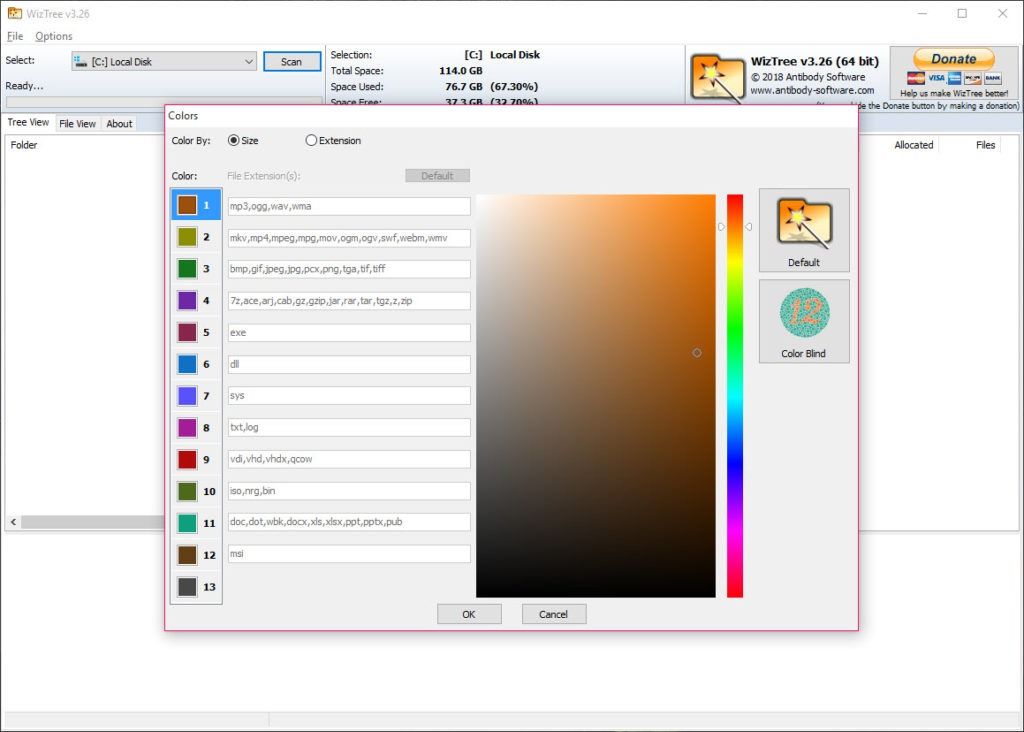1024x732 pixels.
Task: Click the bmp,gif,jpeg extension field
Action: 349,269
